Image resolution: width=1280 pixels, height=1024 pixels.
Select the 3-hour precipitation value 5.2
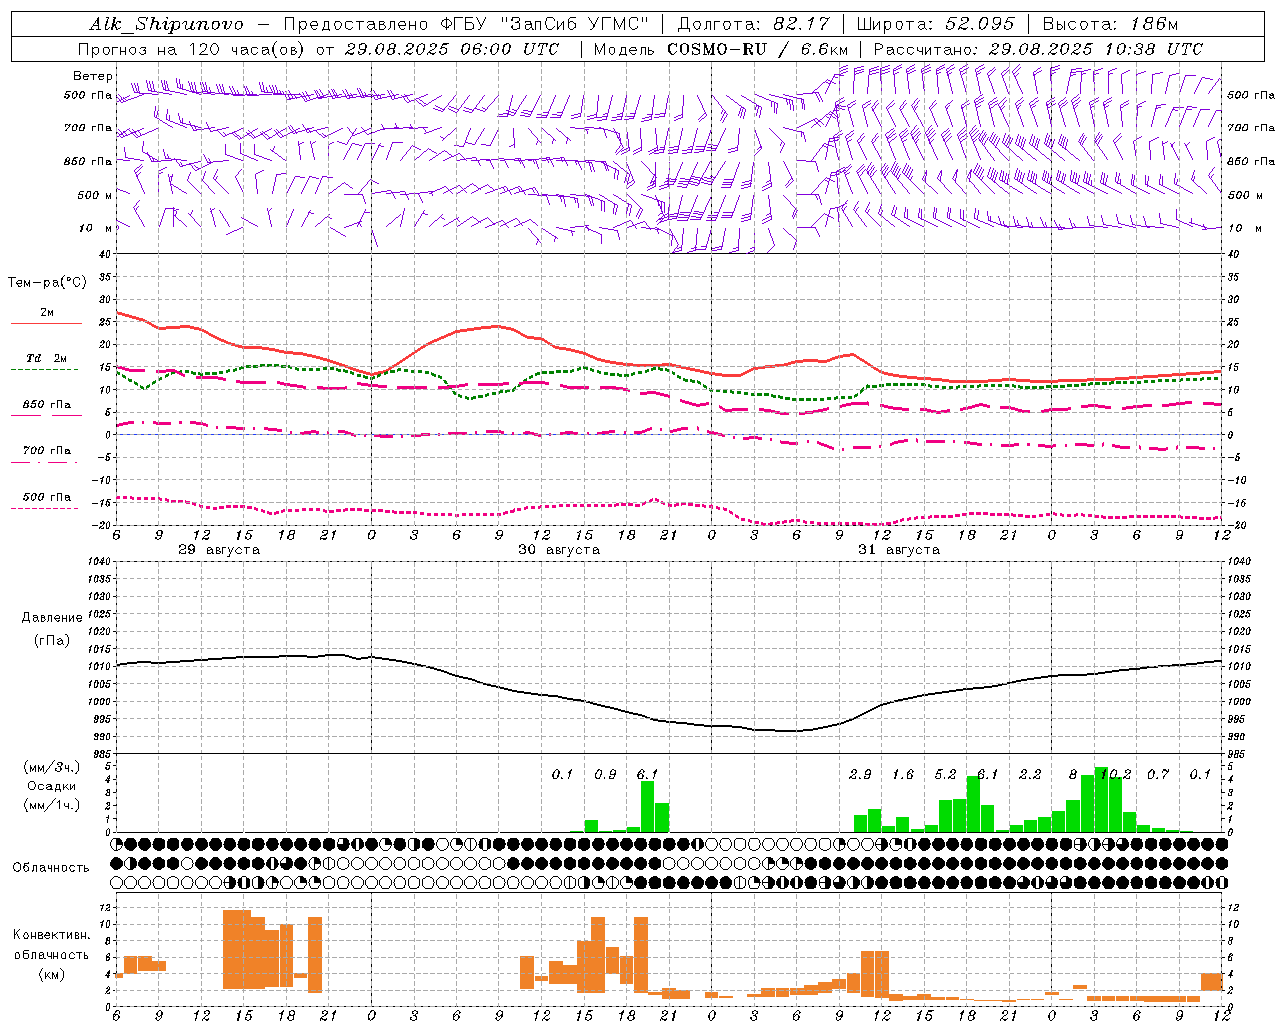pyautogui.click(x=945, y=774)
